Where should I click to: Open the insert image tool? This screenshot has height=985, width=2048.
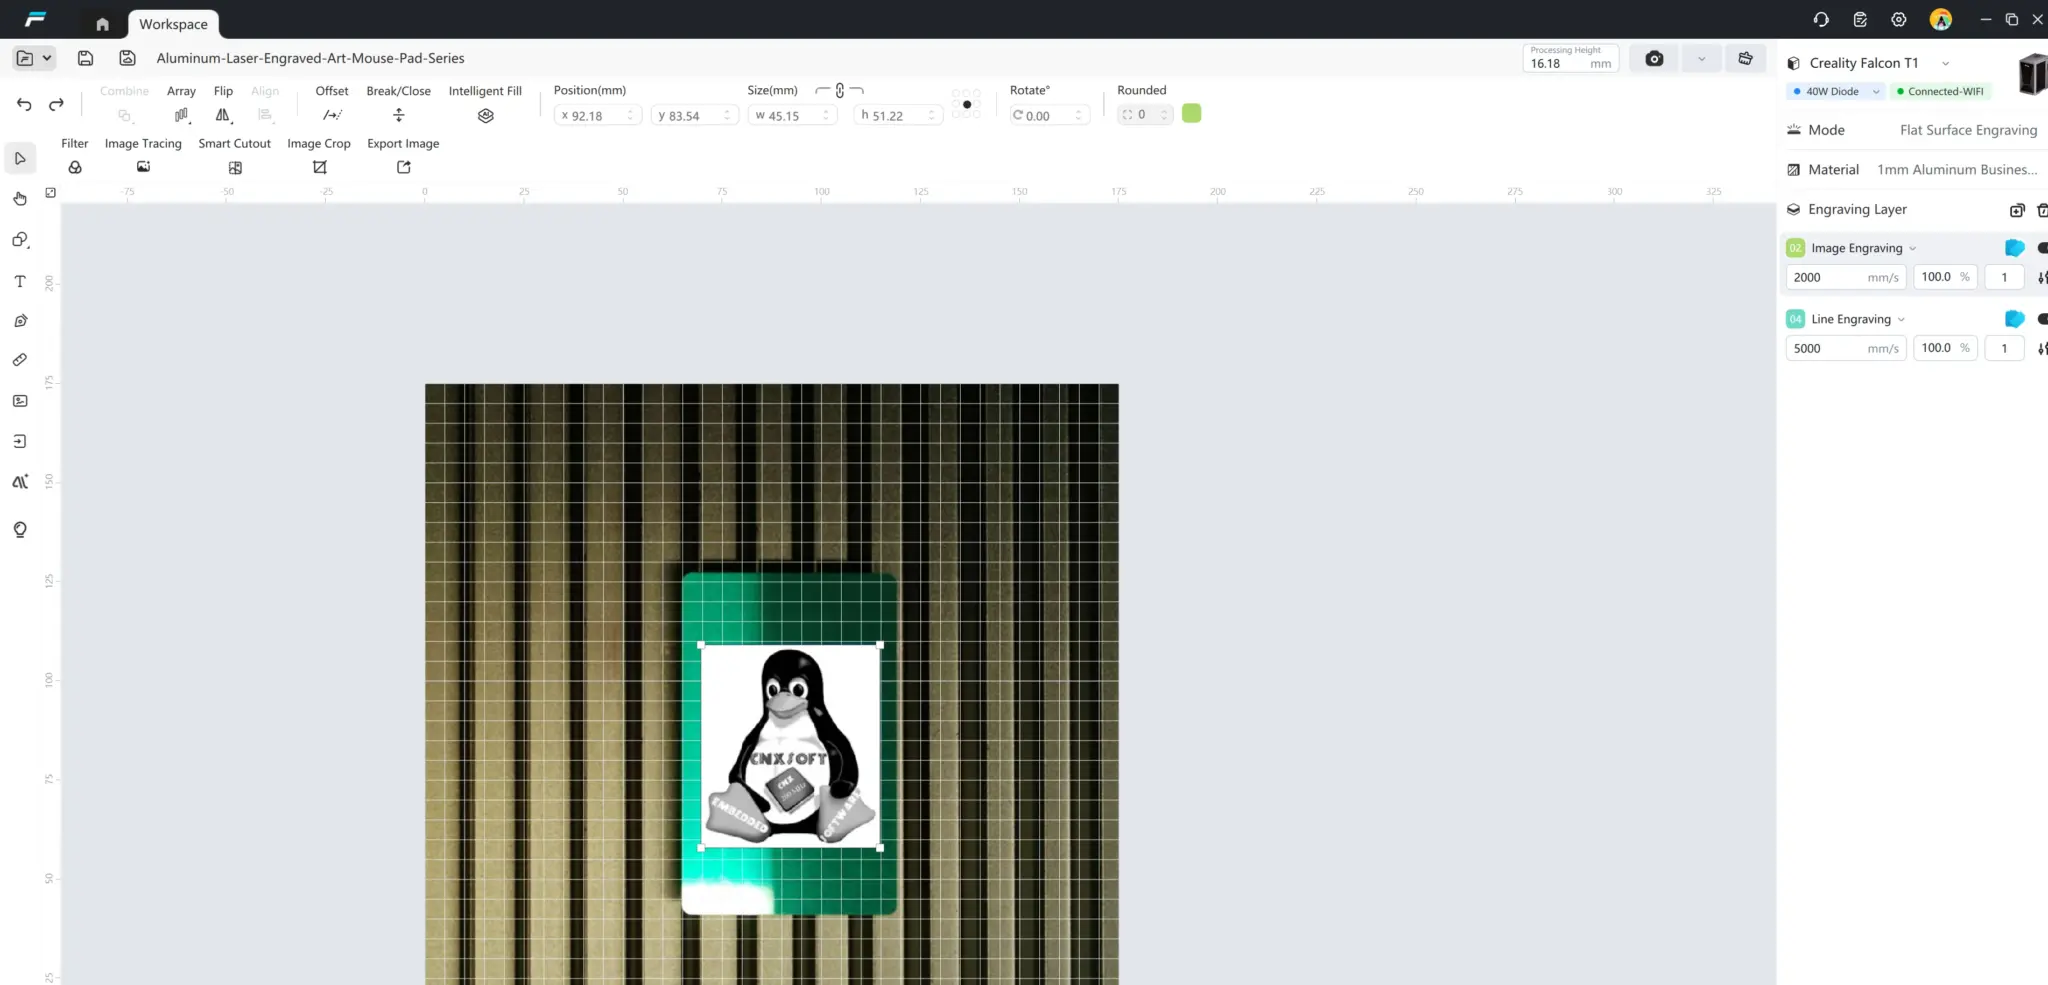20,401
